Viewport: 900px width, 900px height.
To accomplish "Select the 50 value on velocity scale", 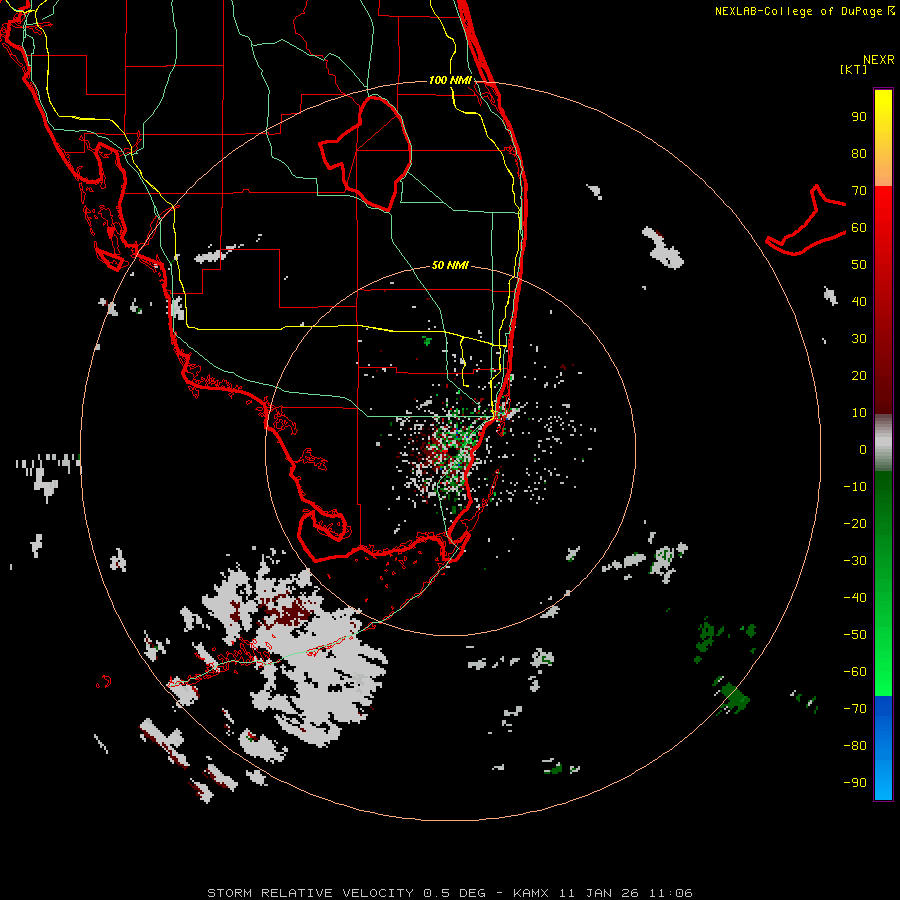I will click(859, 265).
